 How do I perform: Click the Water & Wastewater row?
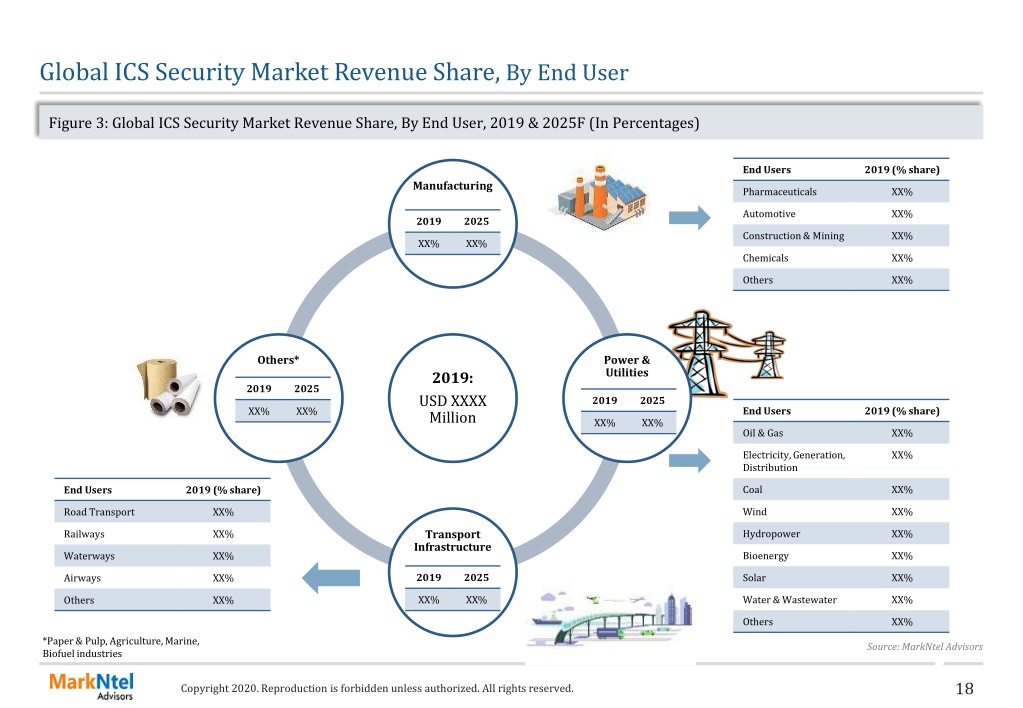(841, 600)
